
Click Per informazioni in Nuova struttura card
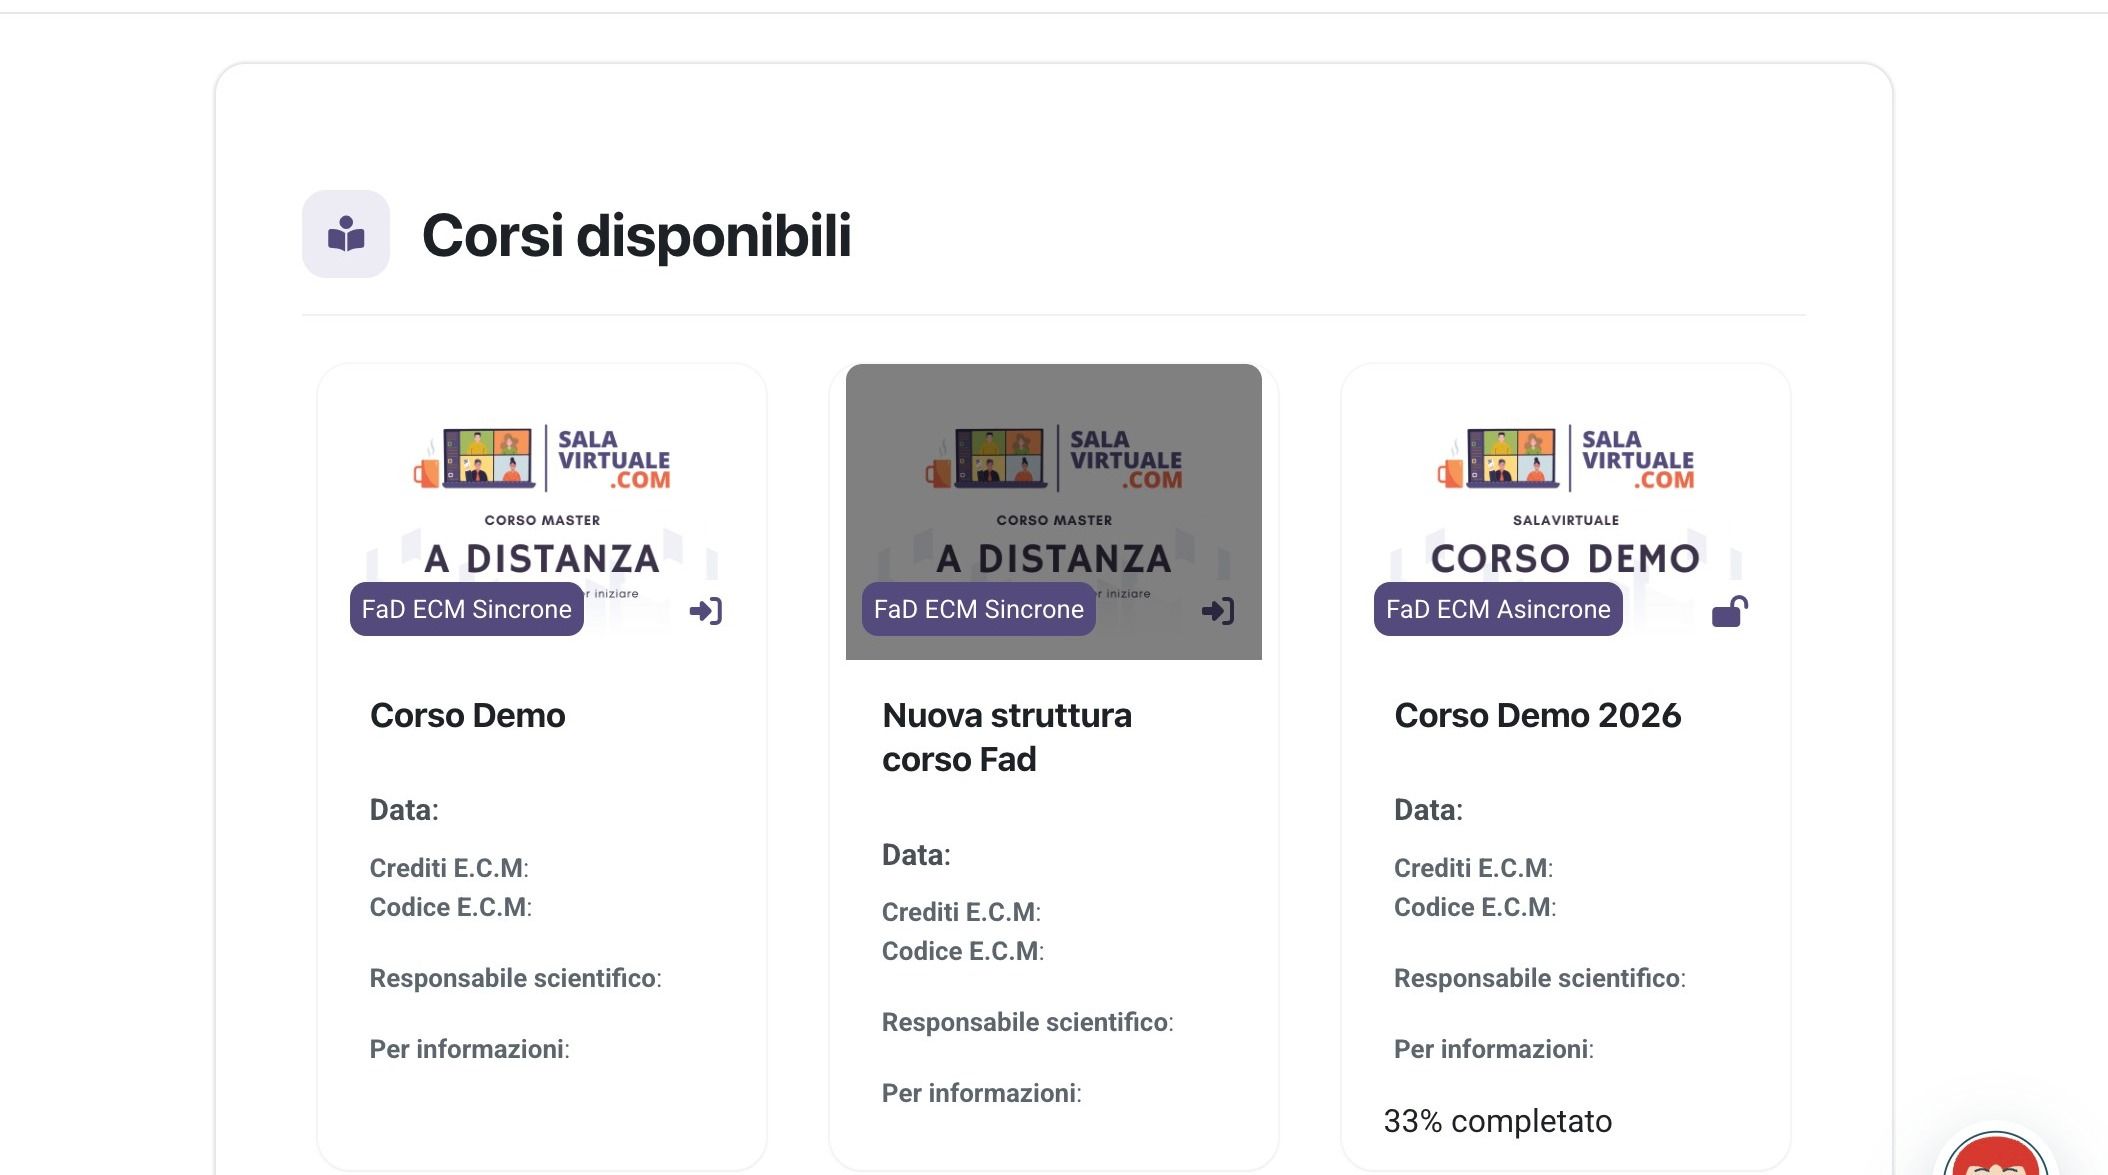tap(982, 1093)
